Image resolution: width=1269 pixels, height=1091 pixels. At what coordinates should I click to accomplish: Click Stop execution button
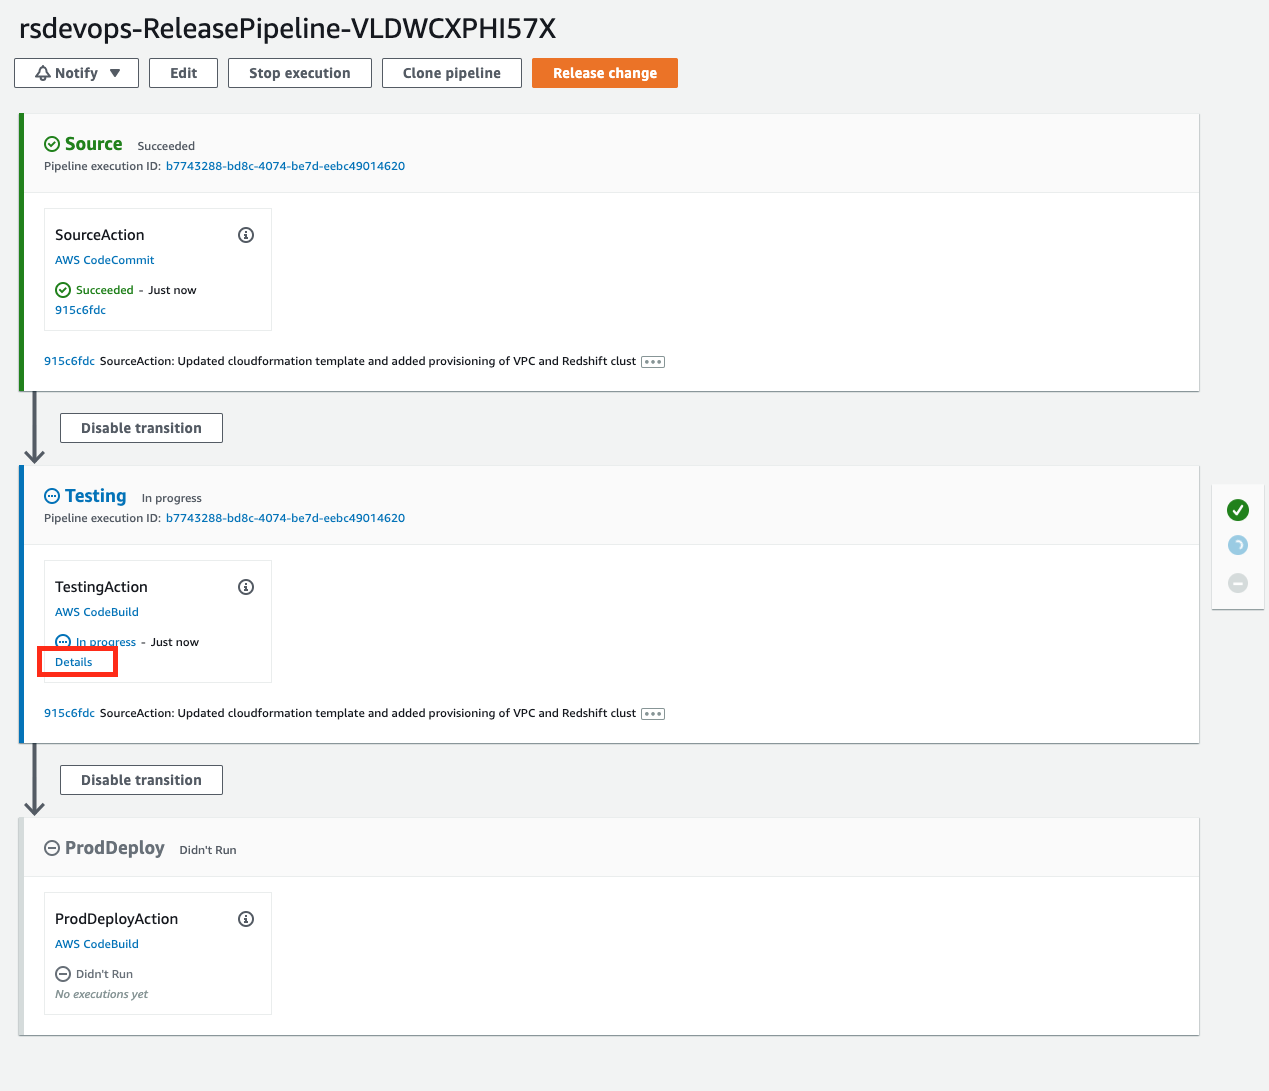[x=300, y=73]
